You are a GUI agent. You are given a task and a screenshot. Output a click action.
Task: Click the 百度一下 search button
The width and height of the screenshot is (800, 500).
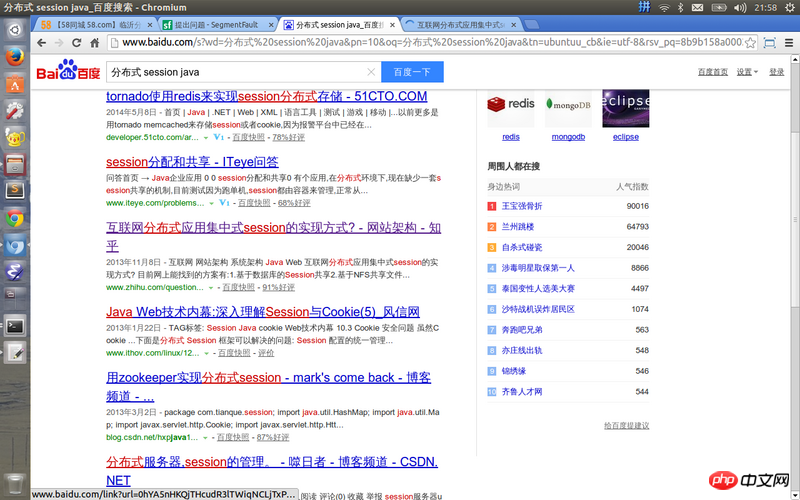coord(412,72)
